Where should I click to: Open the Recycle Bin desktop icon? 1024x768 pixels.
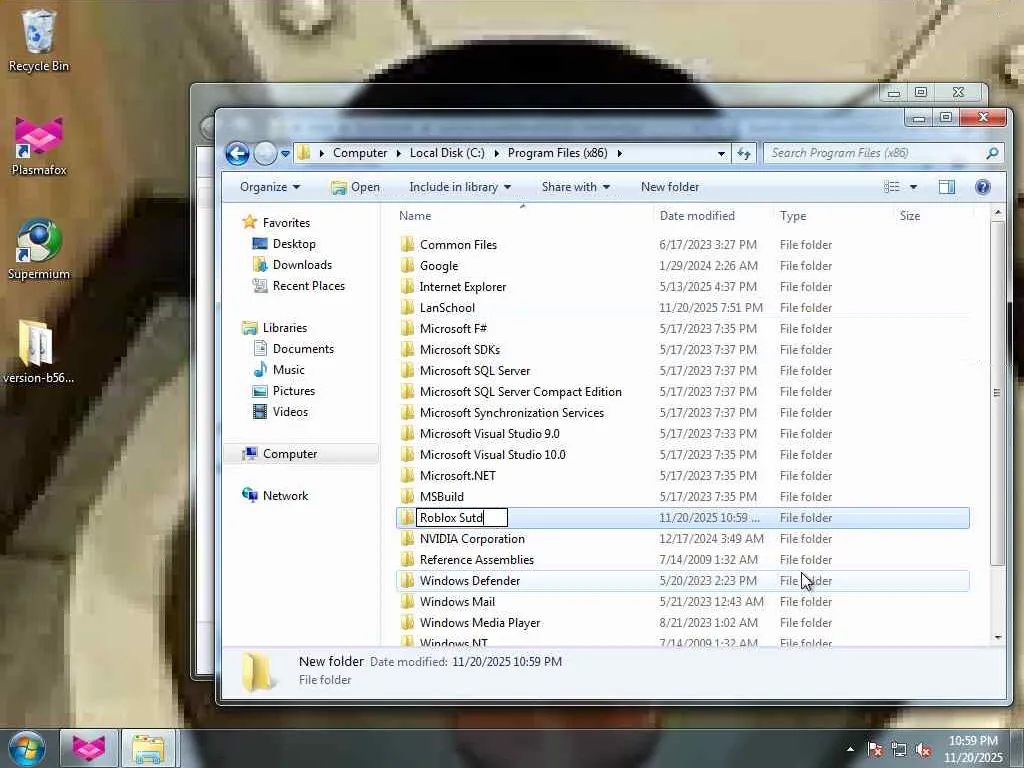[39, 40]
